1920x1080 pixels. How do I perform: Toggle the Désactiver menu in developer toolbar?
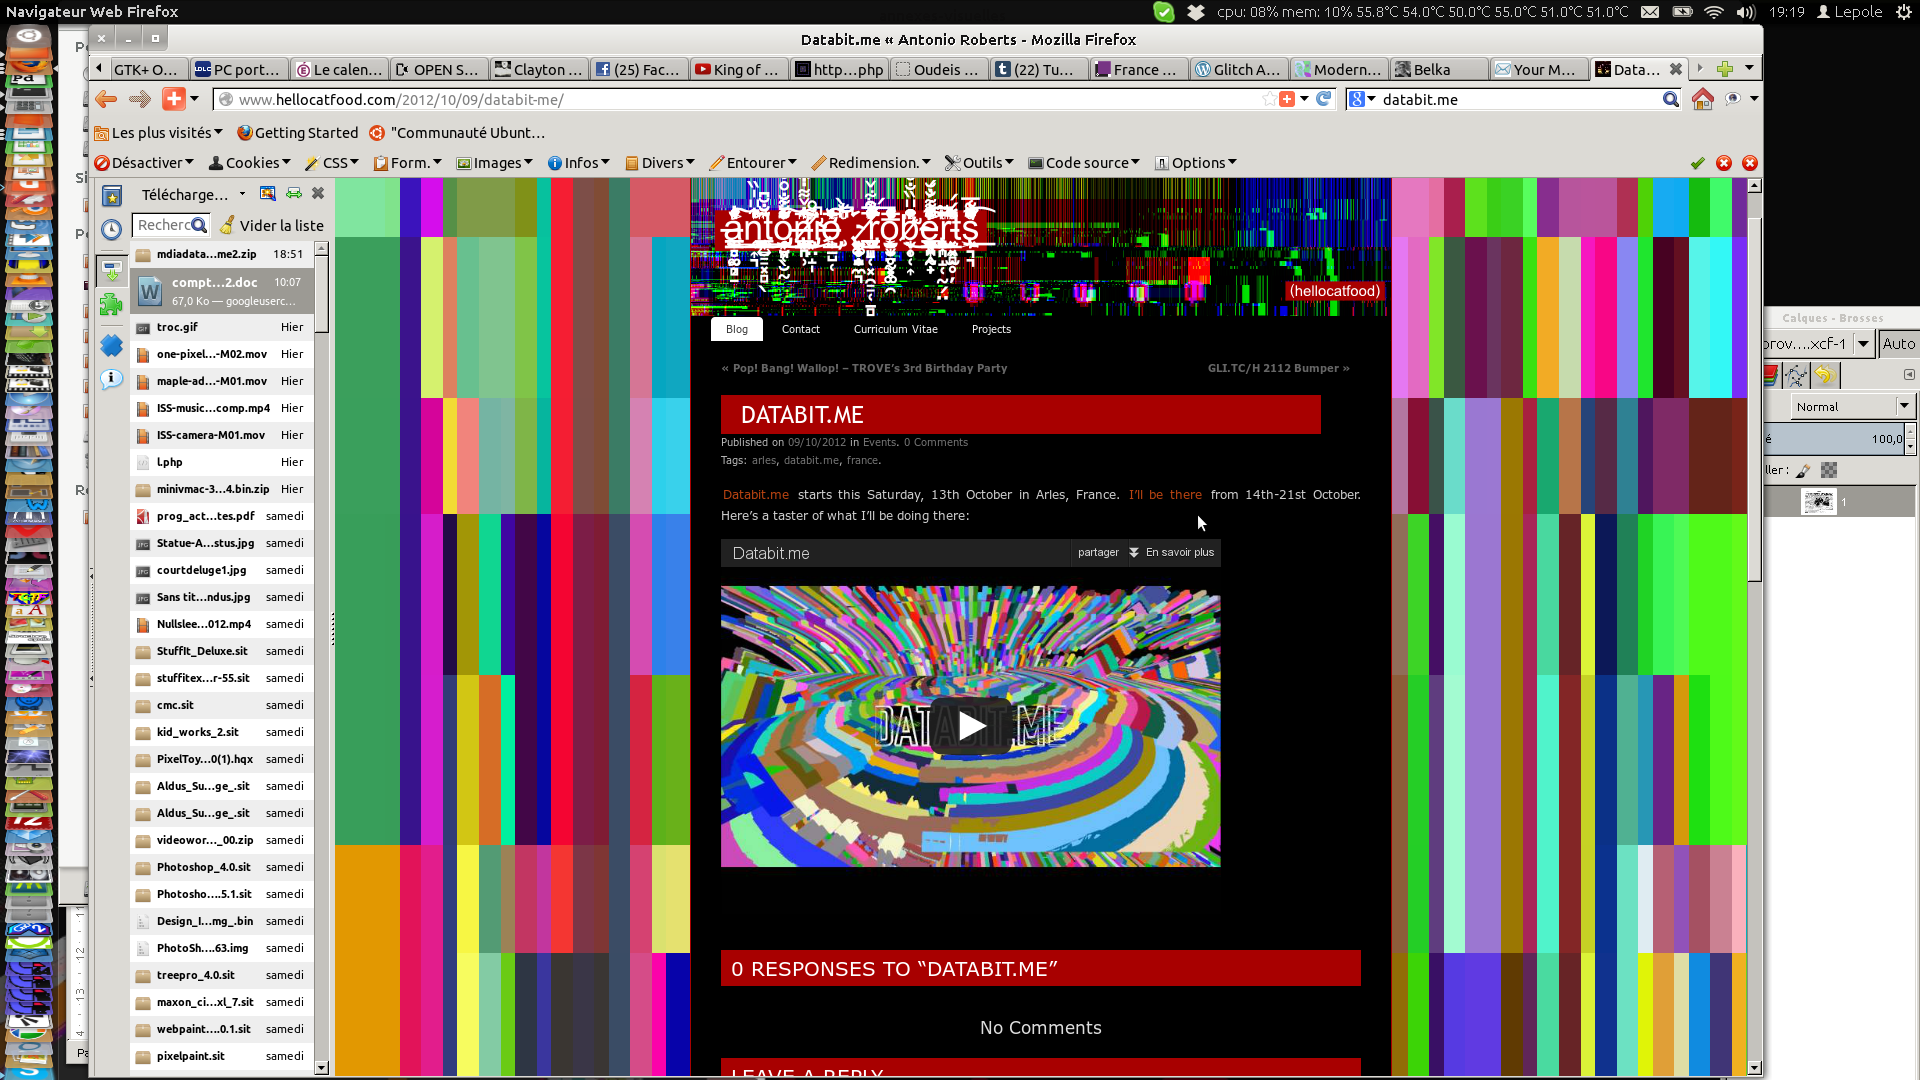145,163
